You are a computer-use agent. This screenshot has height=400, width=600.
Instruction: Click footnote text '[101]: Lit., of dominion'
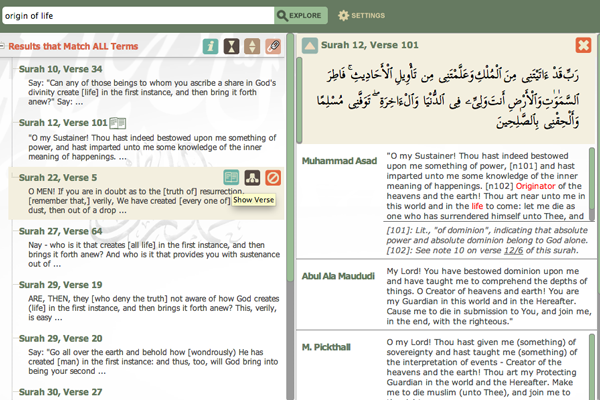click(487, 235)
